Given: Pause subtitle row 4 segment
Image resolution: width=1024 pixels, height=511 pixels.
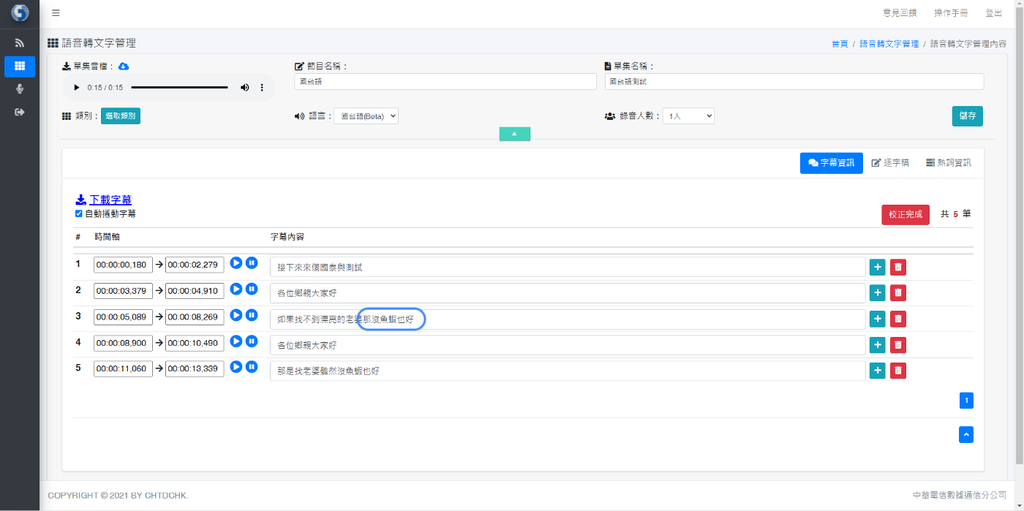Looking at the screenshot, I should coord(251,341).
